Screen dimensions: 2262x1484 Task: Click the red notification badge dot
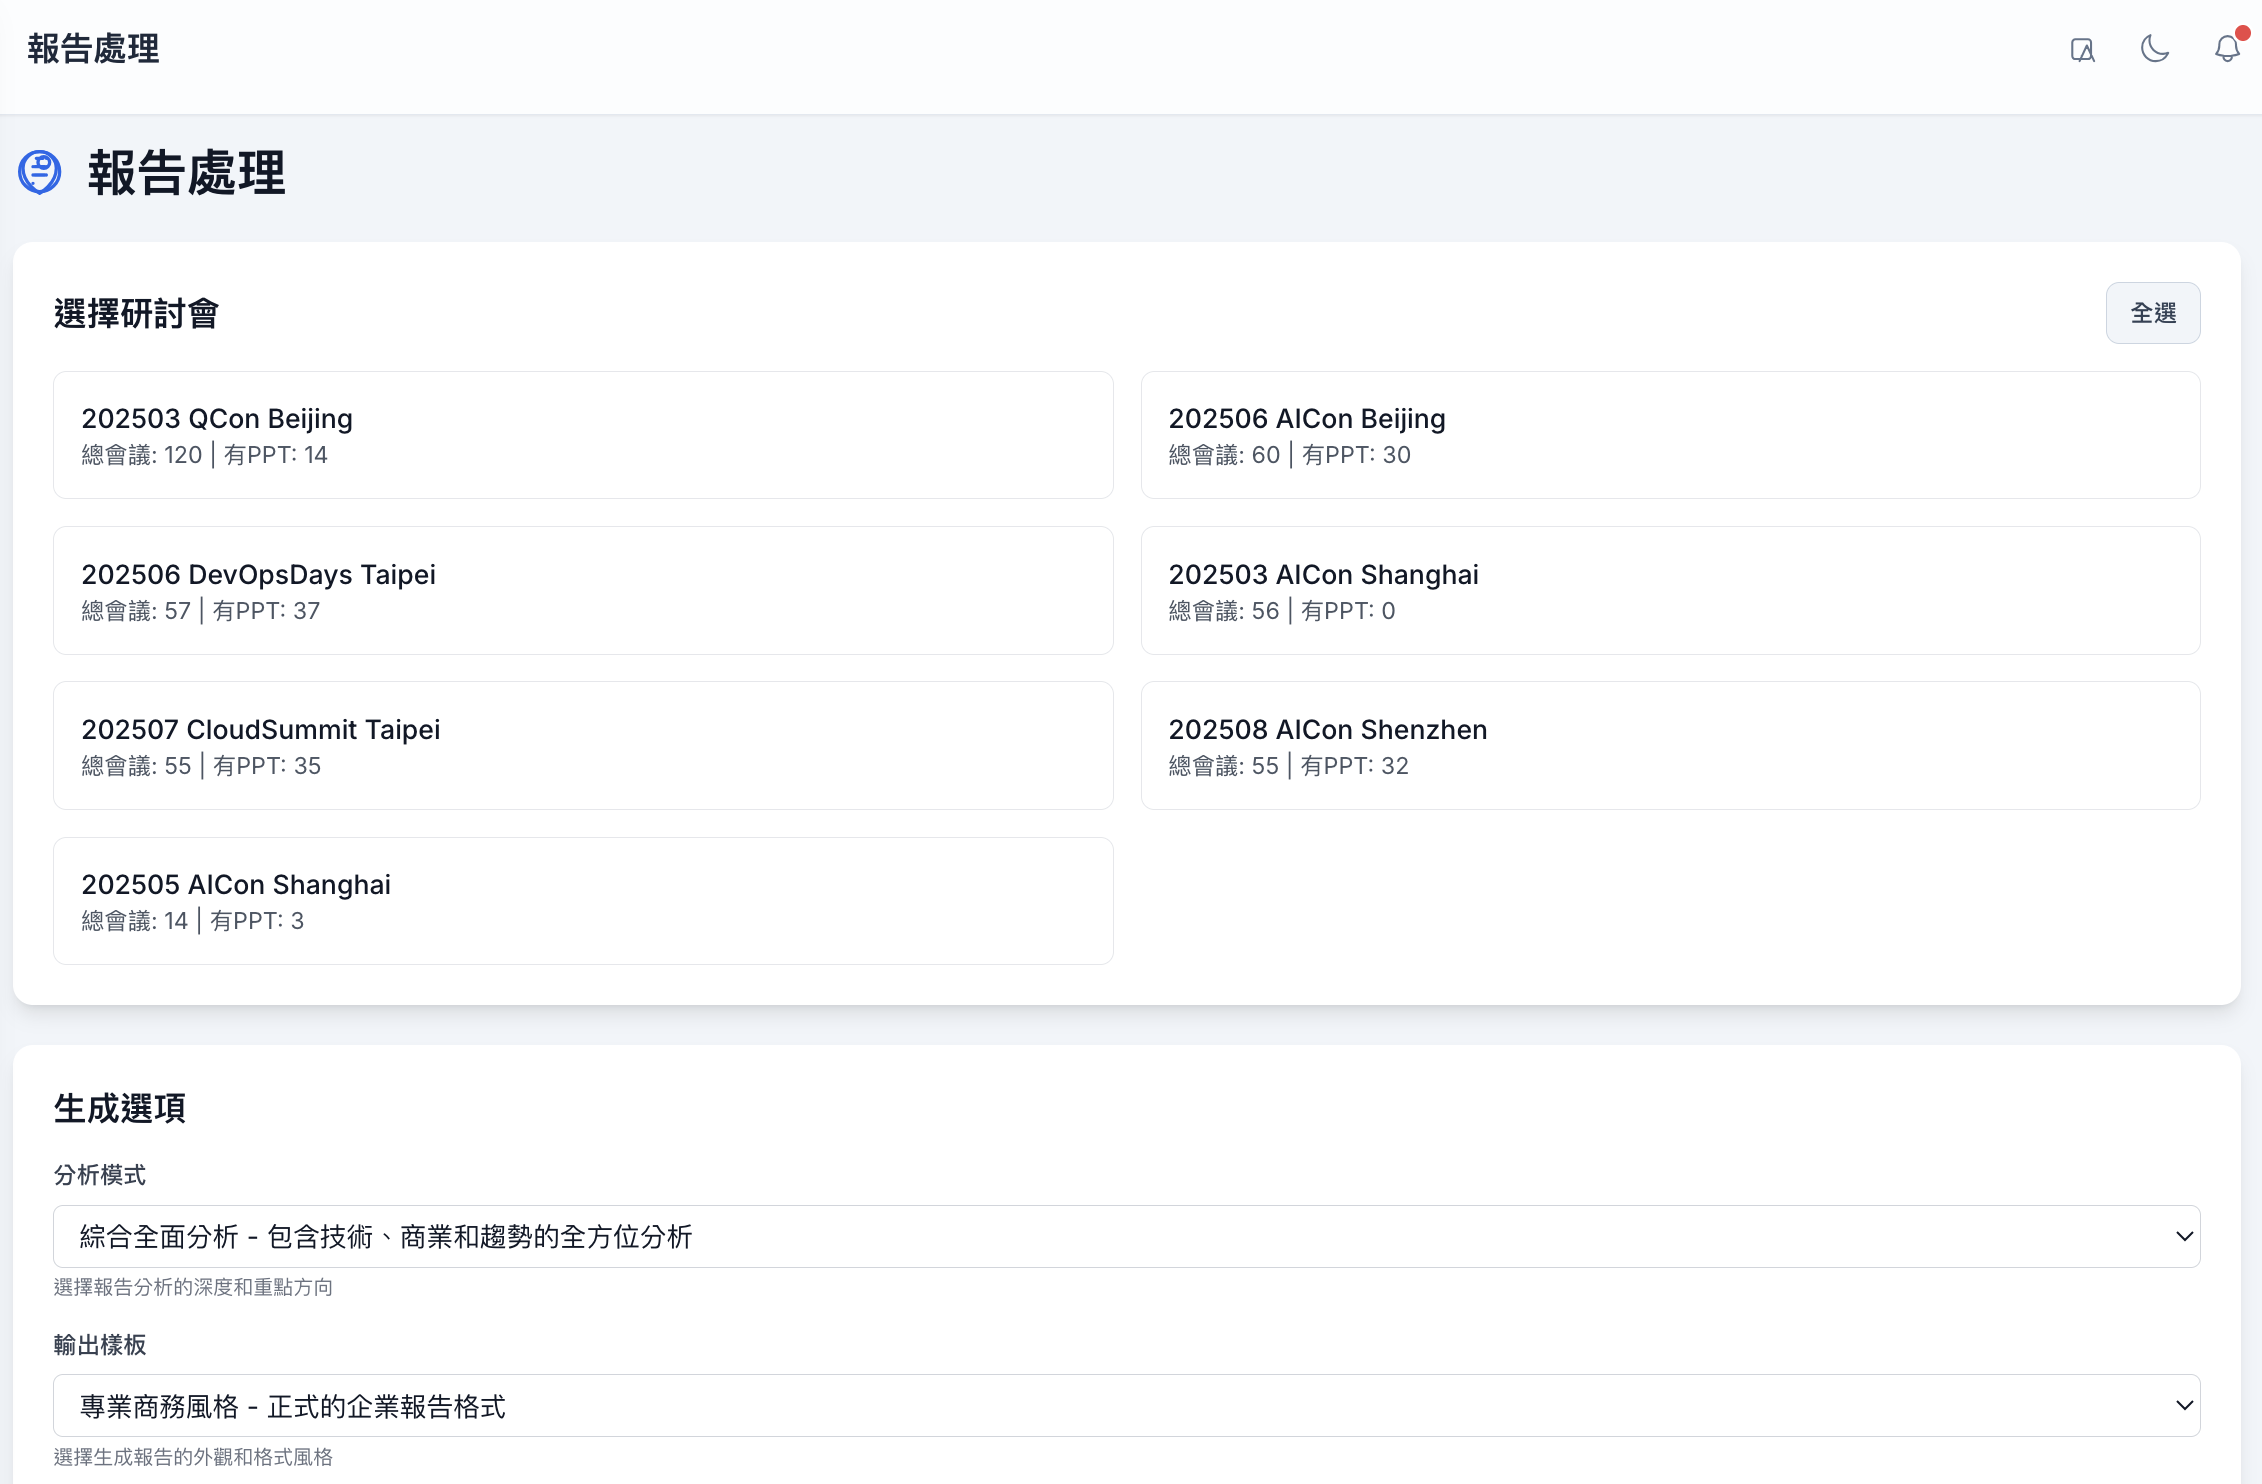pos(2243,34)
